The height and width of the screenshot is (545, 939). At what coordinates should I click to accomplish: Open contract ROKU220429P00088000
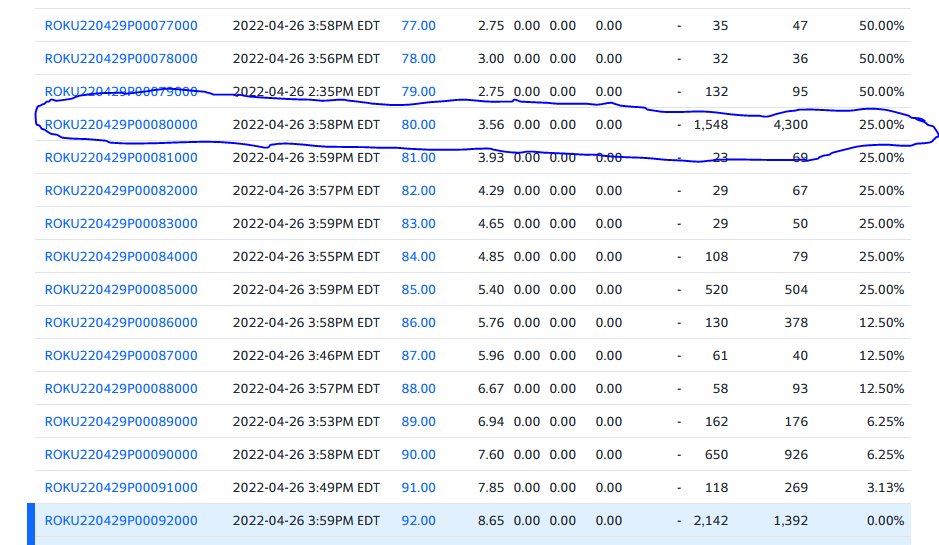coord(121,388)
